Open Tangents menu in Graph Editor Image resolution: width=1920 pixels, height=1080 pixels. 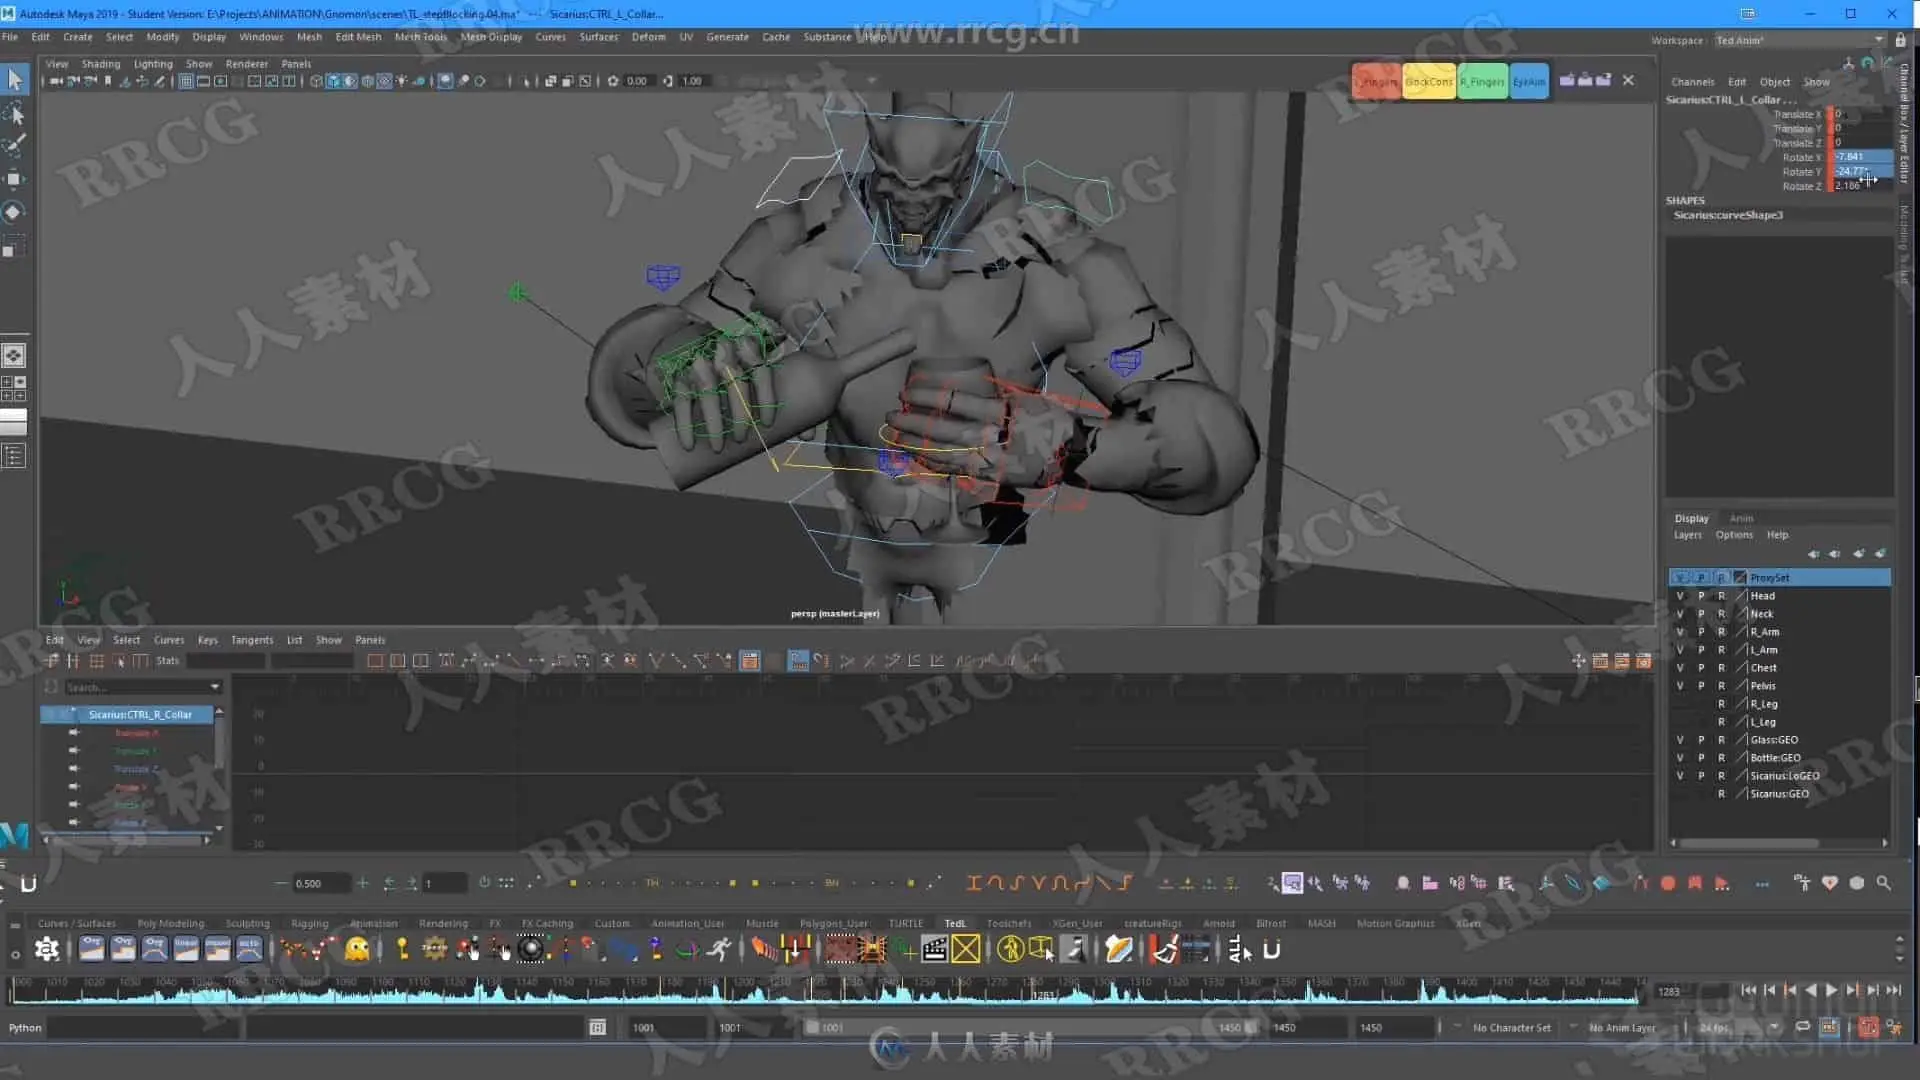(x=252, y=640)
